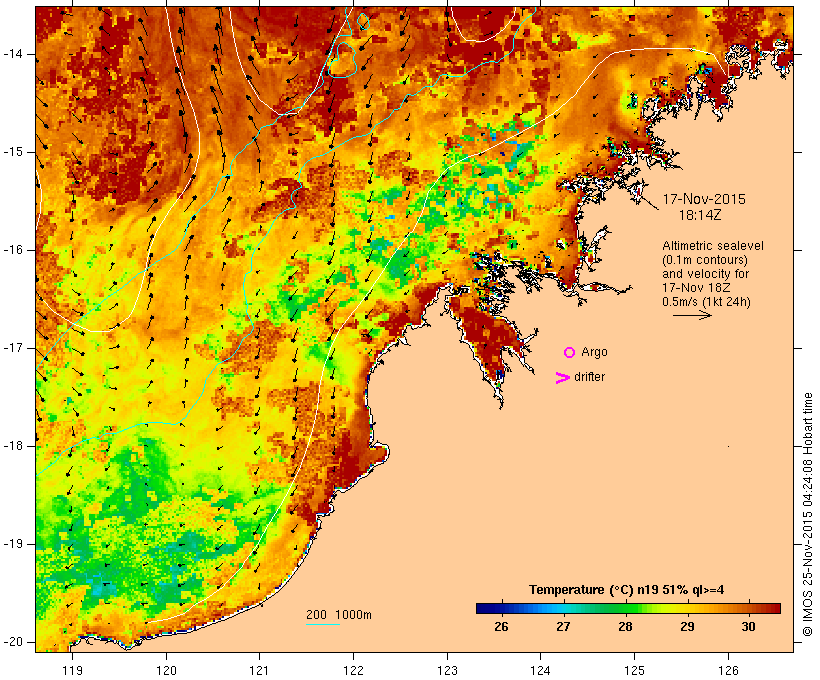The width and height of the screenshot is (820, 680).
Task: Click the '200 1000m' depth label
Action: [x=339, y=615]
